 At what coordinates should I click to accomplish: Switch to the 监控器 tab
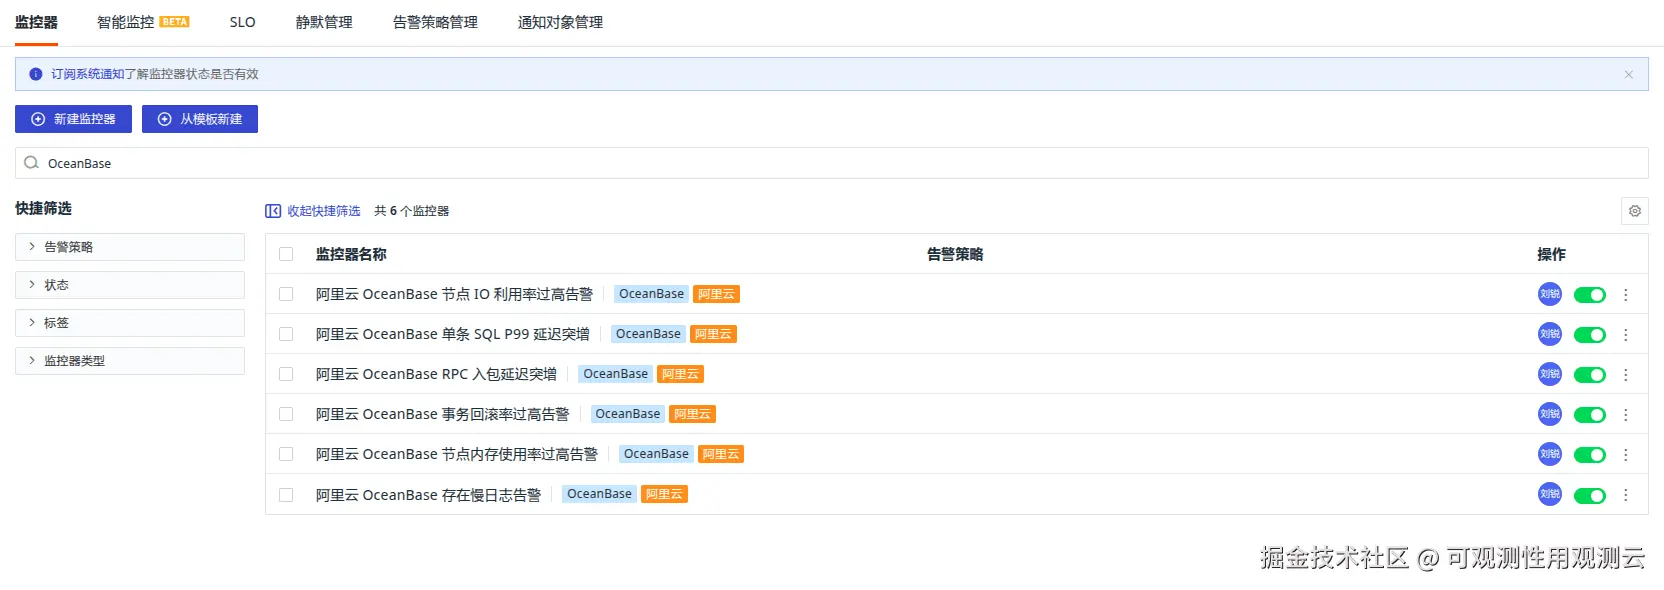[36, 22]
